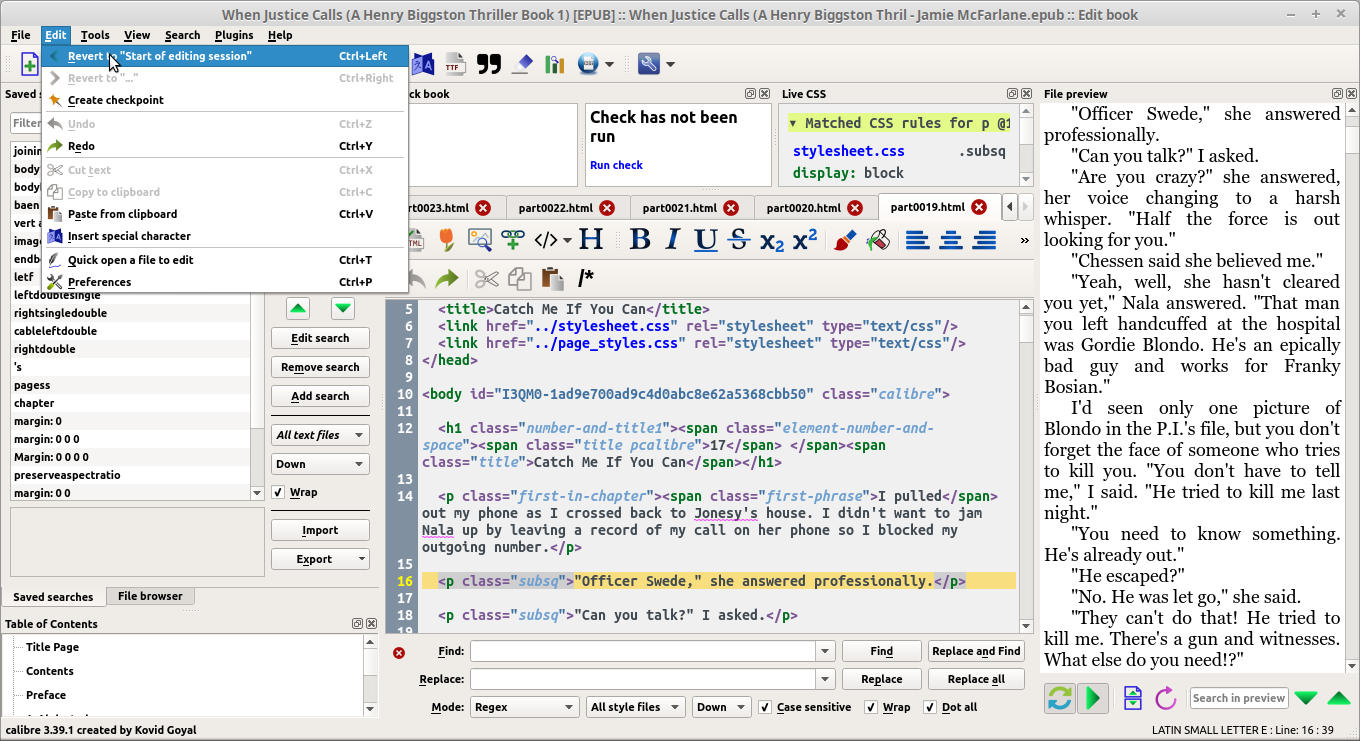Image resolution: width=1360 pixels, height=741 pixels.
Task: Click the Import button
Action: (x=320, y=530)
